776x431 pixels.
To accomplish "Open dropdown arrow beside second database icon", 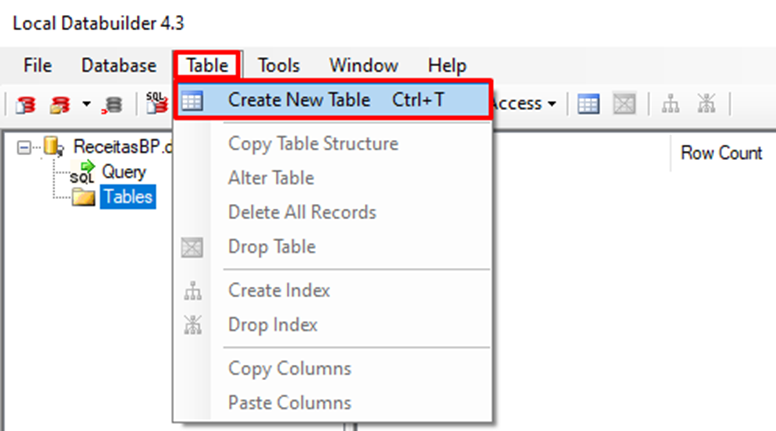I will [x=86, y=104].
